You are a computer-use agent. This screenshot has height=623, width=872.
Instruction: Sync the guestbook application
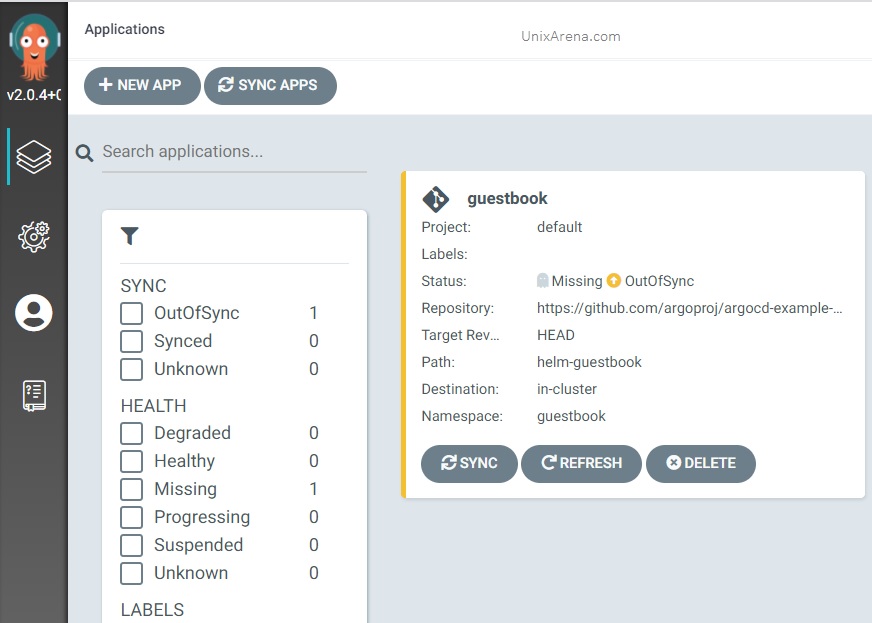(469, 463)
